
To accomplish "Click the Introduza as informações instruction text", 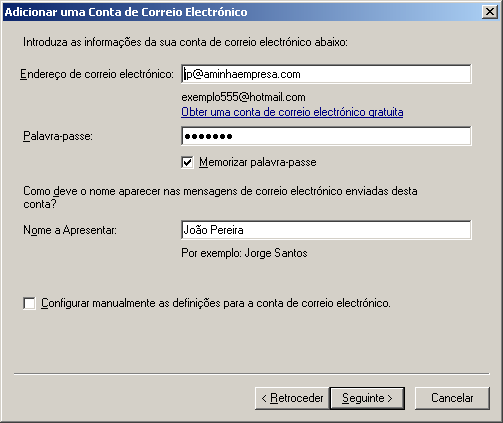I will tap(185, 42).
